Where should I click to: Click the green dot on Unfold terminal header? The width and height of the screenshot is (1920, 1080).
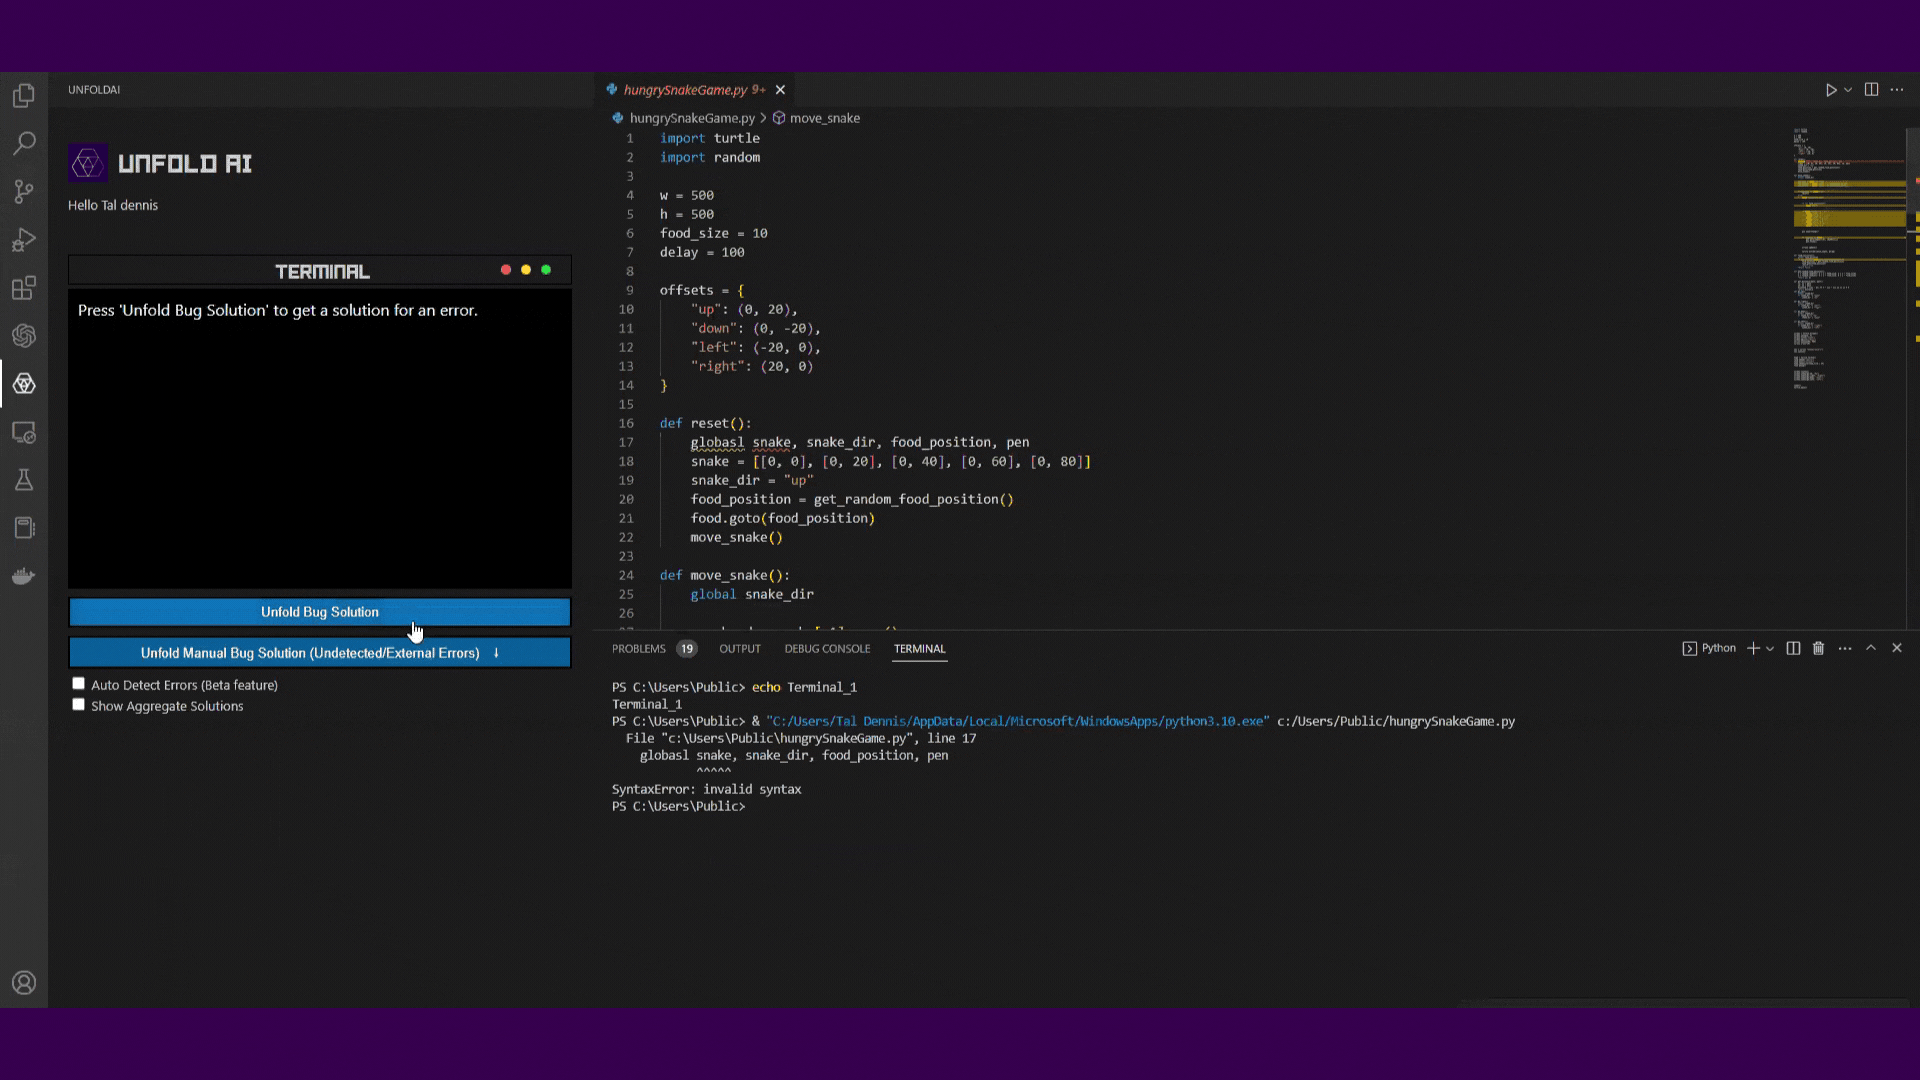(x=546, y=270)
